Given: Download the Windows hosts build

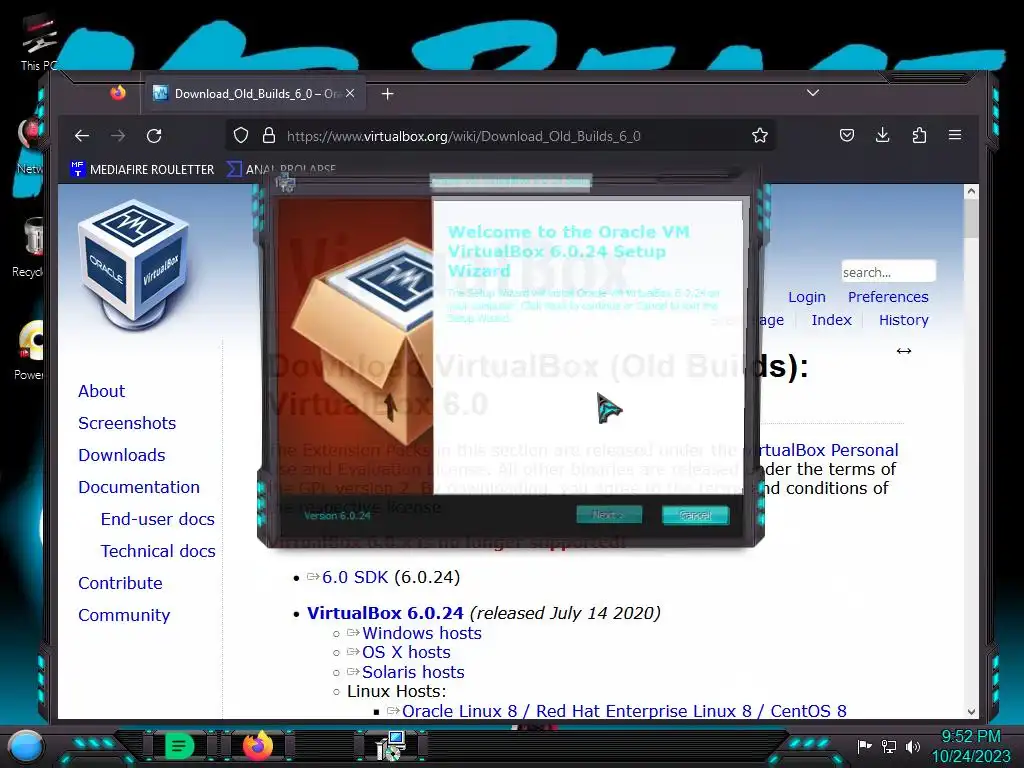Looking at the screenshot, I should (x=422, y=633).
